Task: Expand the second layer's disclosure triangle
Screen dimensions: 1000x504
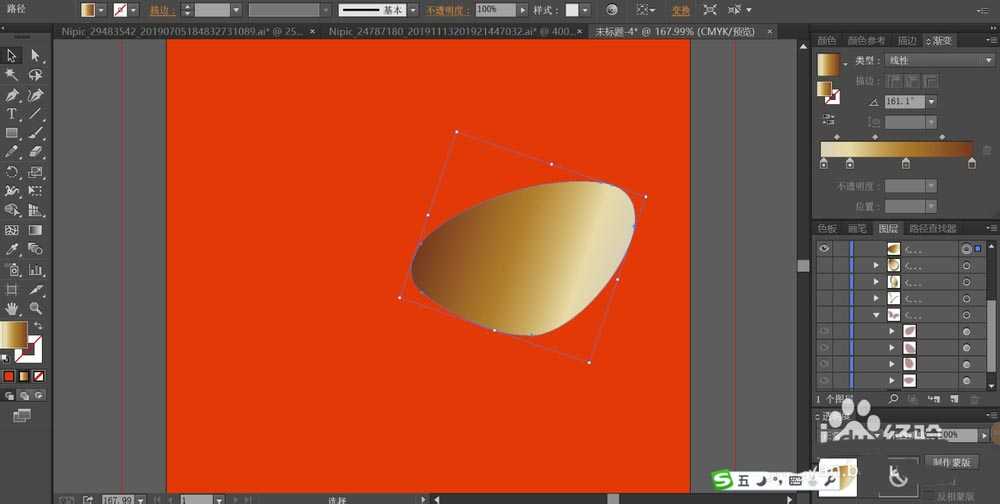Action: click(877, 266)
